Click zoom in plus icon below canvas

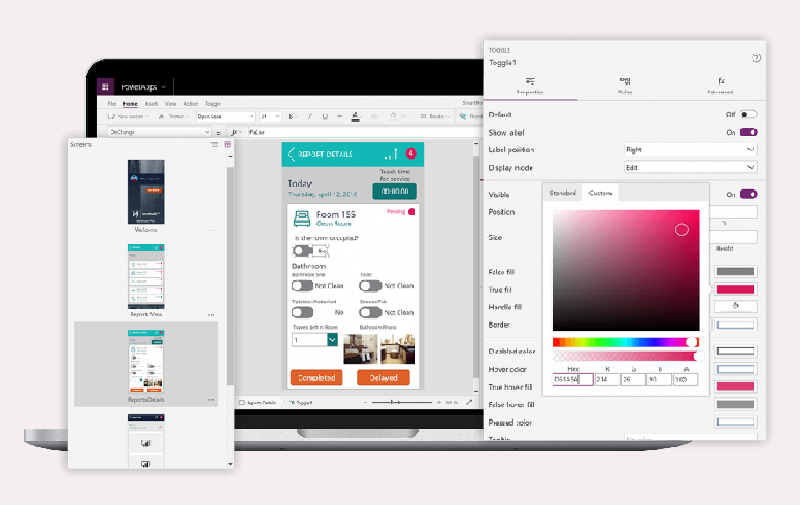[x=439, y=402]
